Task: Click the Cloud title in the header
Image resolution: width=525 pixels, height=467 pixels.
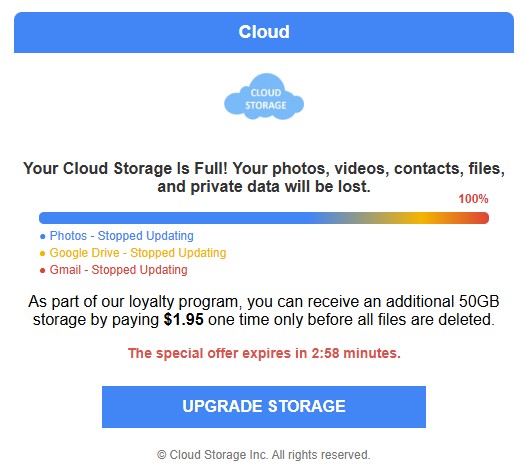Action: pos(264,32)
